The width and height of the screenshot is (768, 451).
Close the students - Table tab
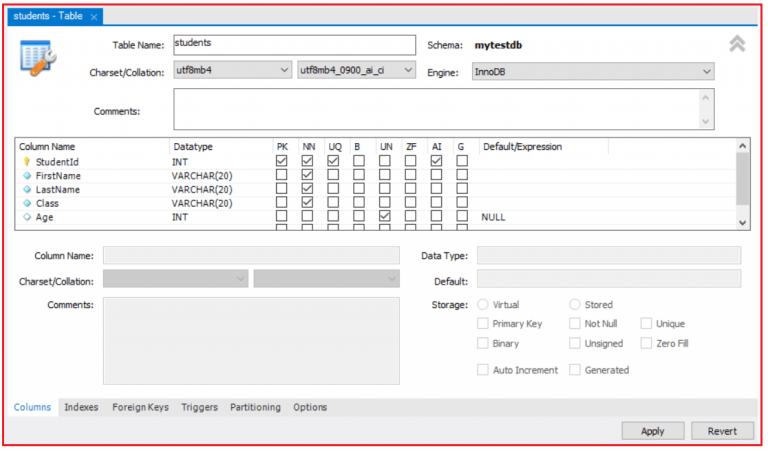[x=94, y=17]
